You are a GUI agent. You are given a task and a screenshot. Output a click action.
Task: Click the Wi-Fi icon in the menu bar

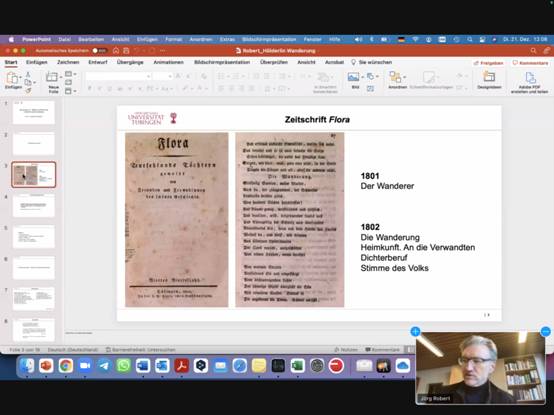[x=416, y=40]
